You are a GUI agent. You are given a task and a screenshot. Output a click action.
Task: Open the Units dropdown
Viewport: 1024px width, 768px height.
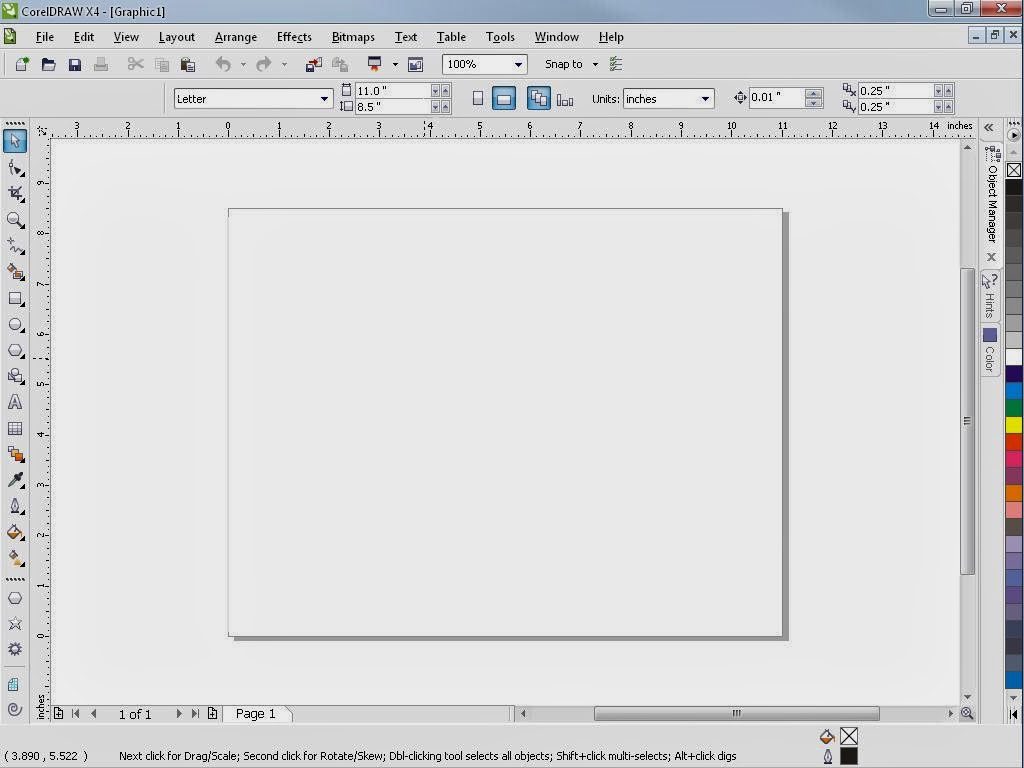[706, 98]
